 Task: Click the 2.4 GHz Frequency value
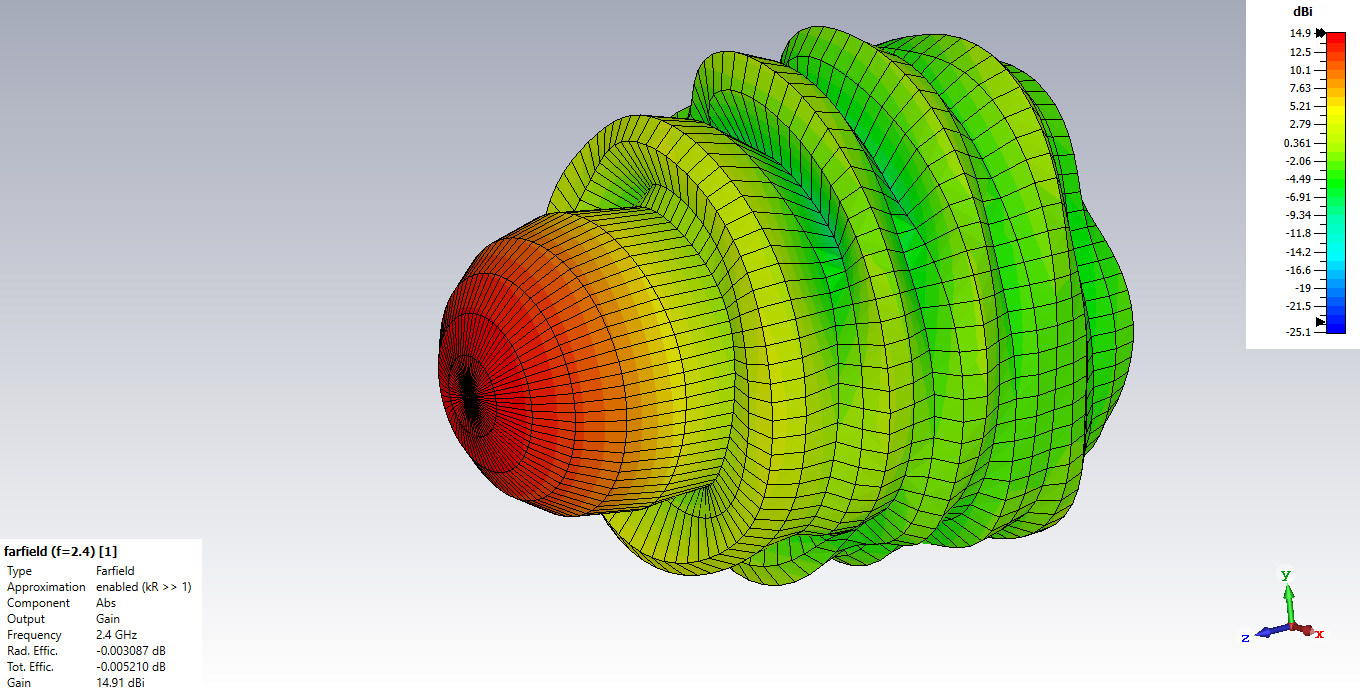[x=116, y=635]
